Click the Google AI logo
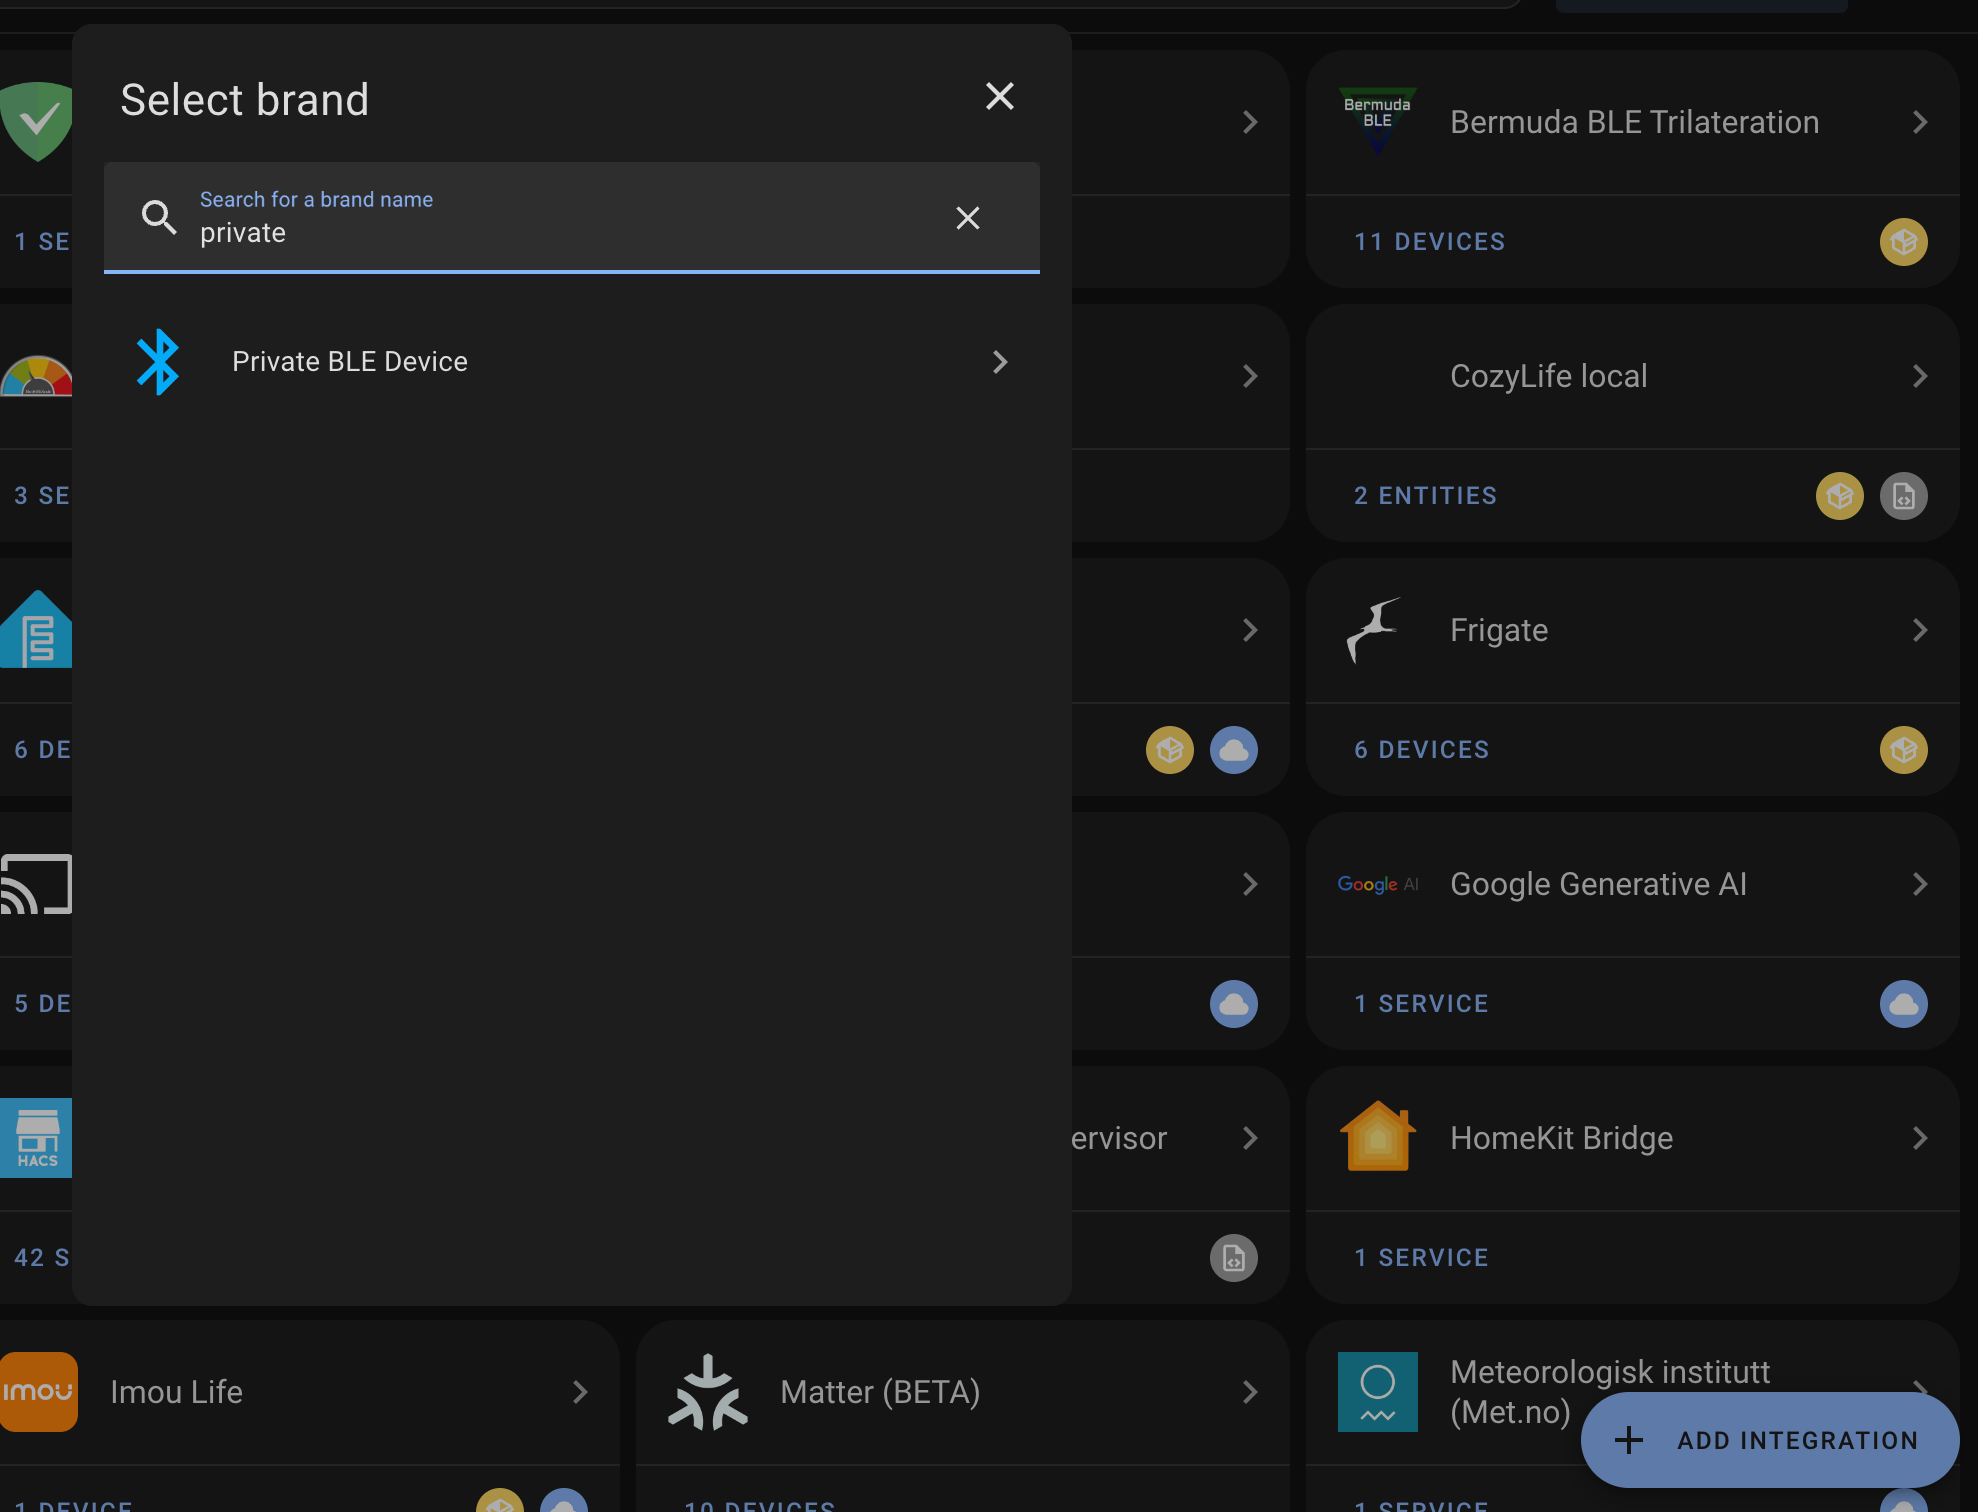The height and width of the screenshot is (1512, 1978). coord(1377,884)
